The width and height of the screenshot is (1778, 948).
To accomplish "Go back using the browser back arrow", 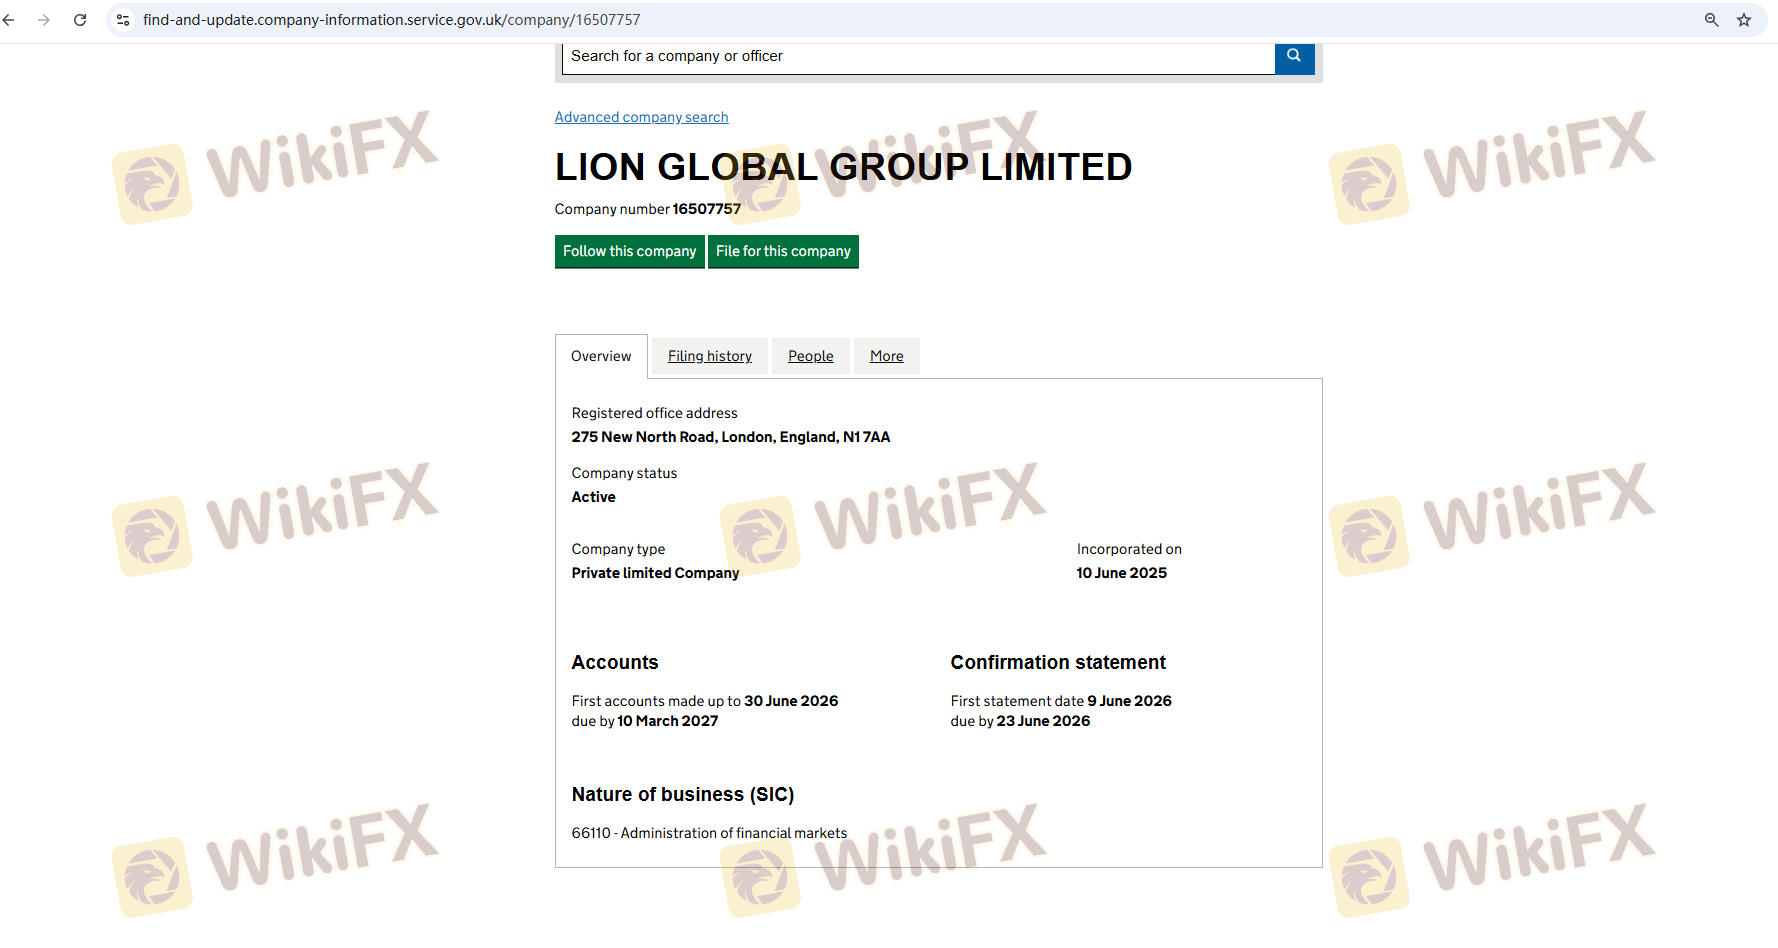I will (9, 20).
